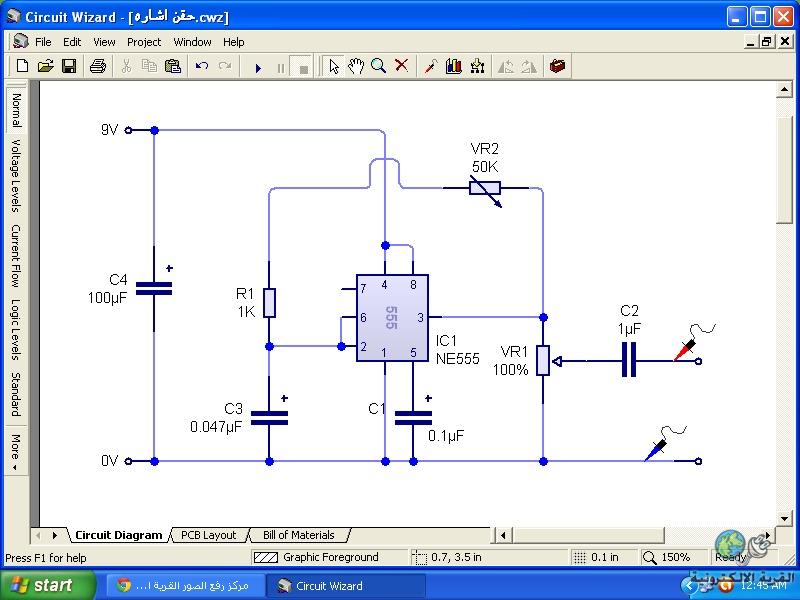
Task: Open the Windows start menu
Action: (x=48, y=585)
